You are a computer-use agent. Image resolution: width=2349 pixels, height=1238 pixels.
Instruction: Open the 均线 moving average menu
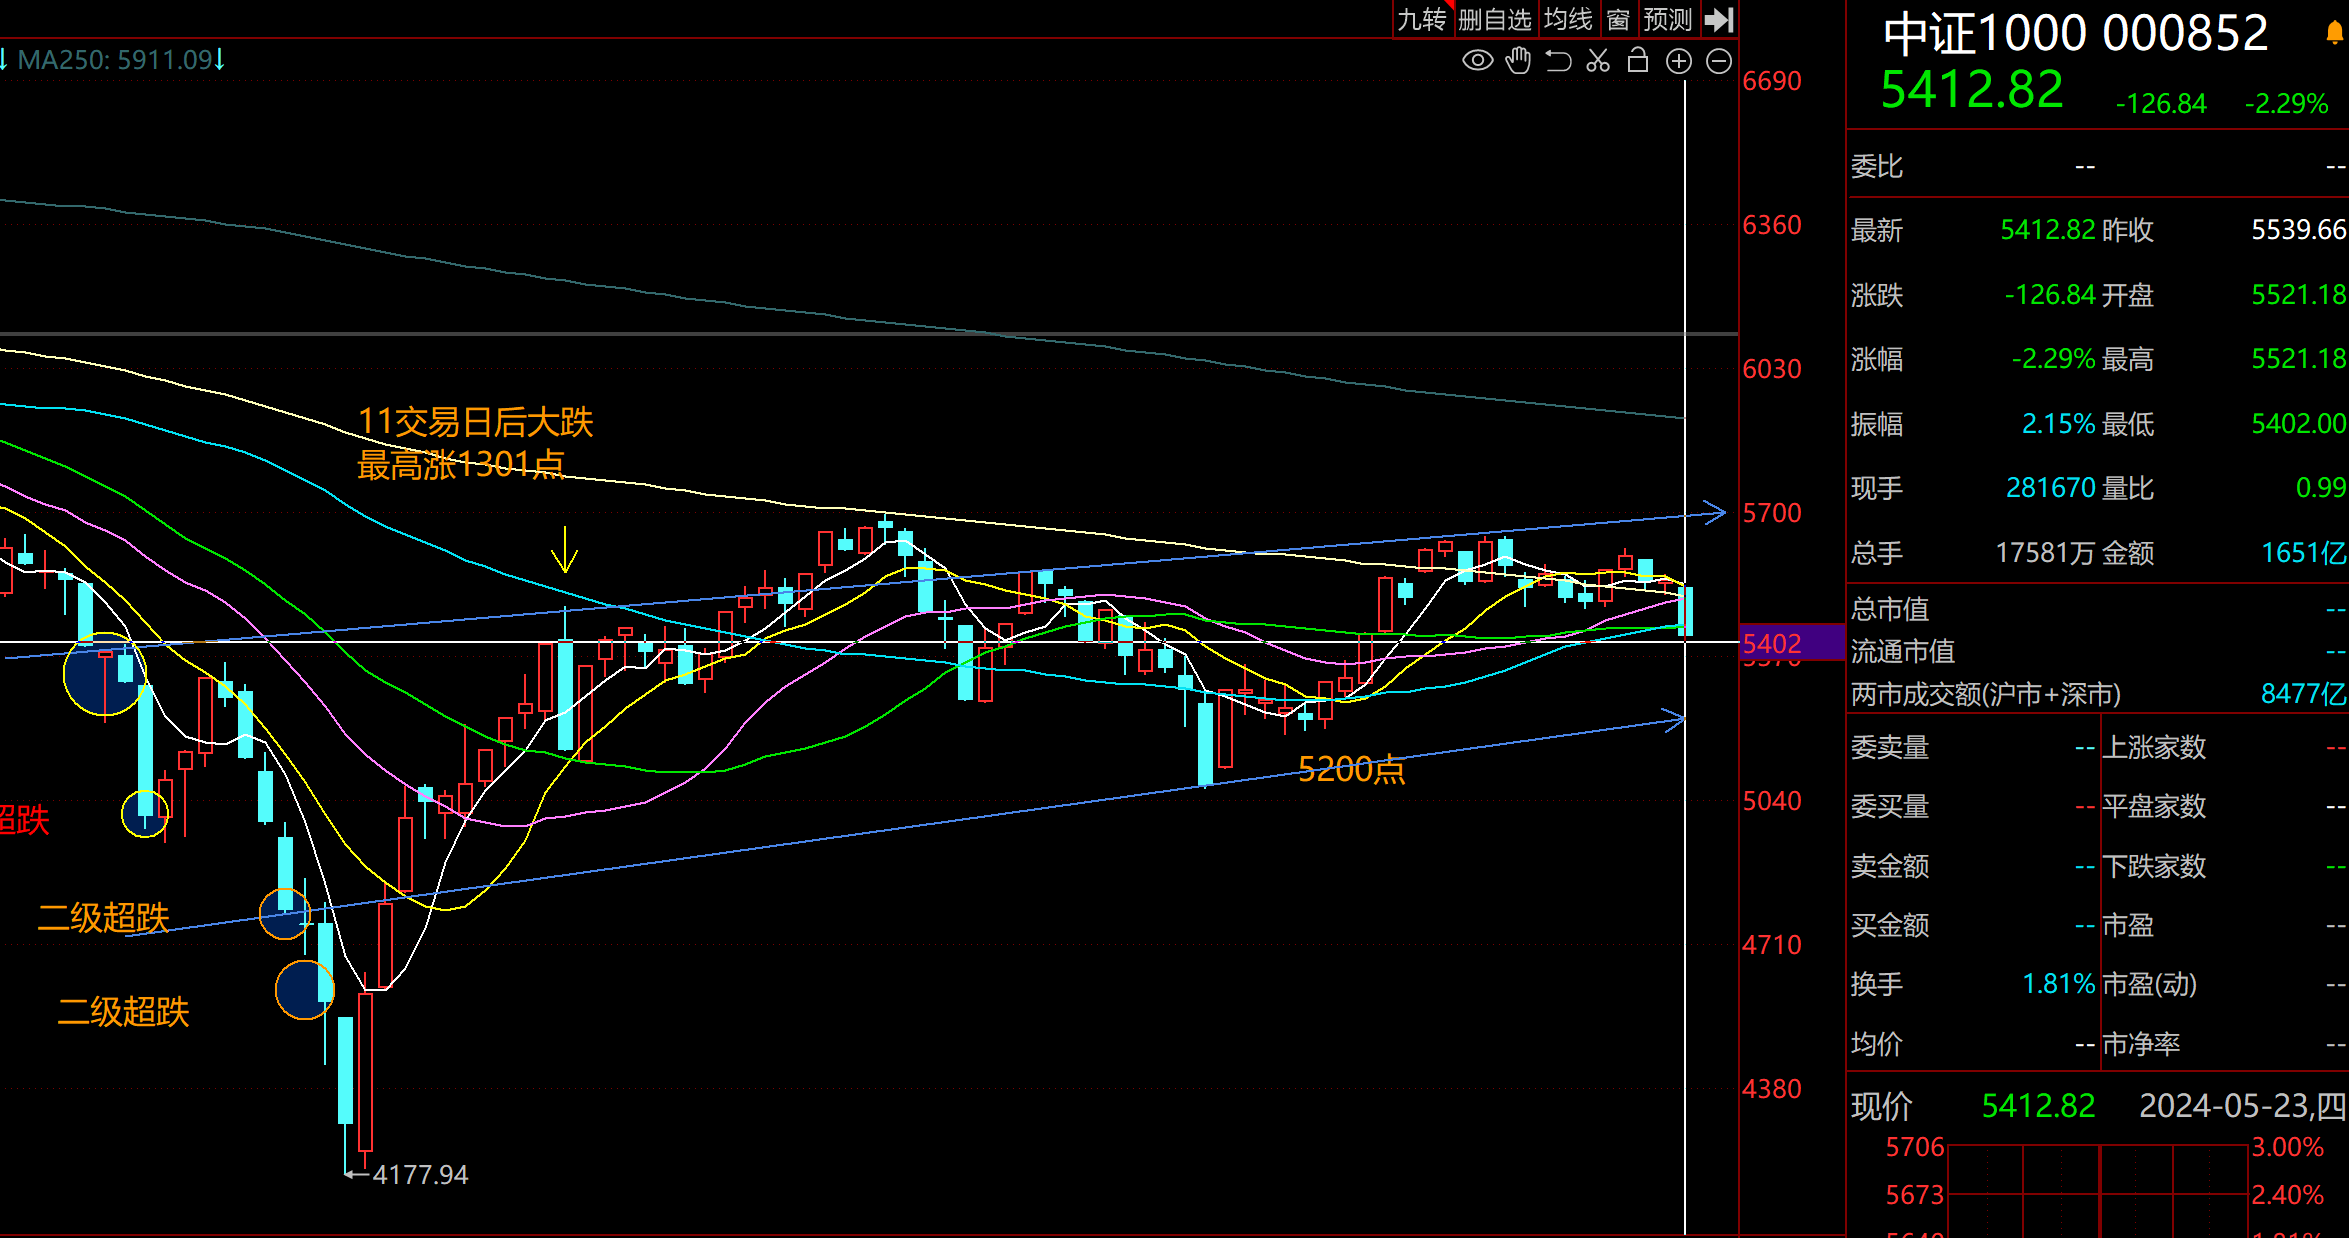point(1567,19)
